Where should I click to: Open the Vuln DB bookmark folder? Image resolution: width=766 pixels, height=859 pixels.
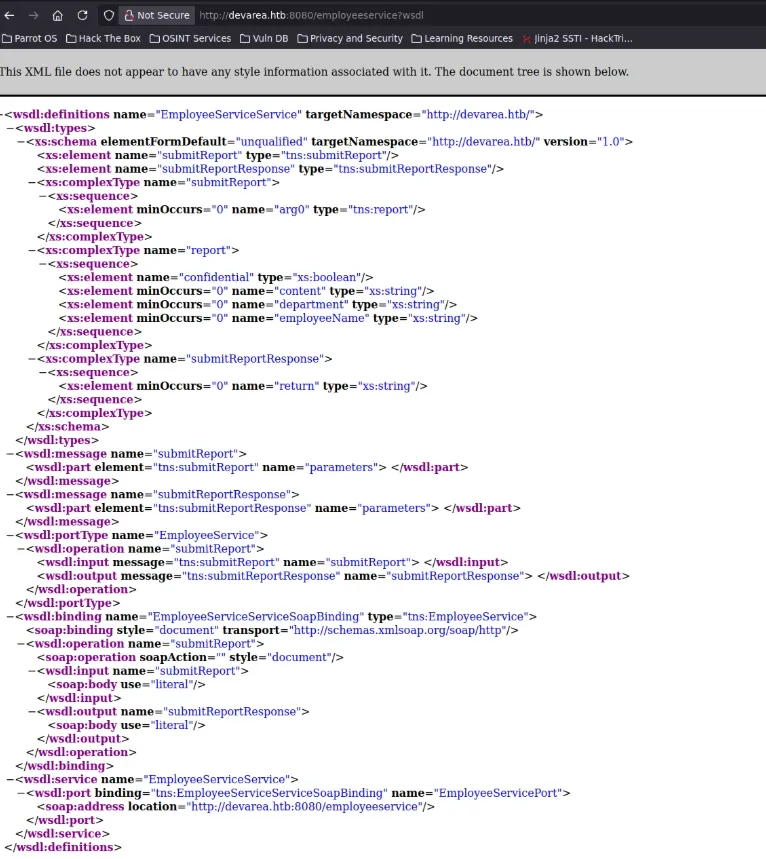click(265, 39)
